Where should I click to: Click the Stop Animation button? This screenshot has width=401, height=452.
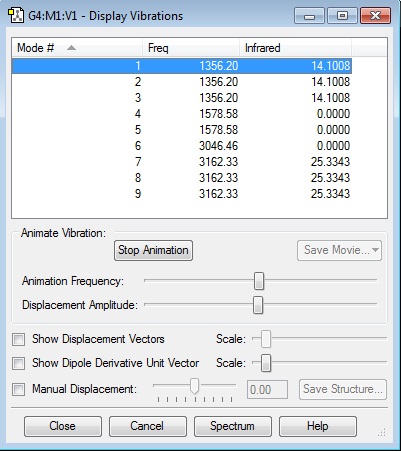153,250
